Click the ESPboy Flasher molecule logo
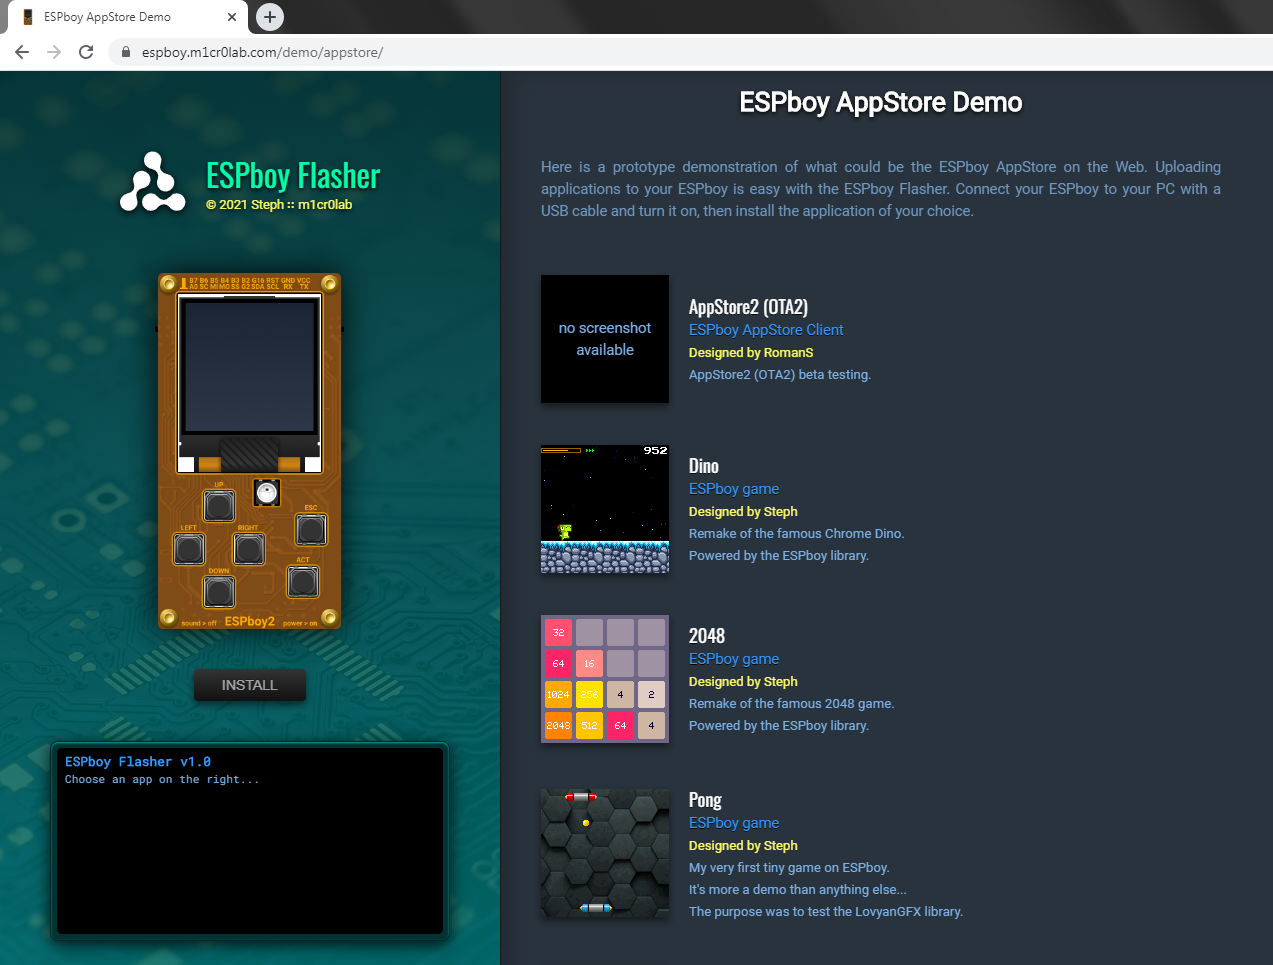 (152, 182)
